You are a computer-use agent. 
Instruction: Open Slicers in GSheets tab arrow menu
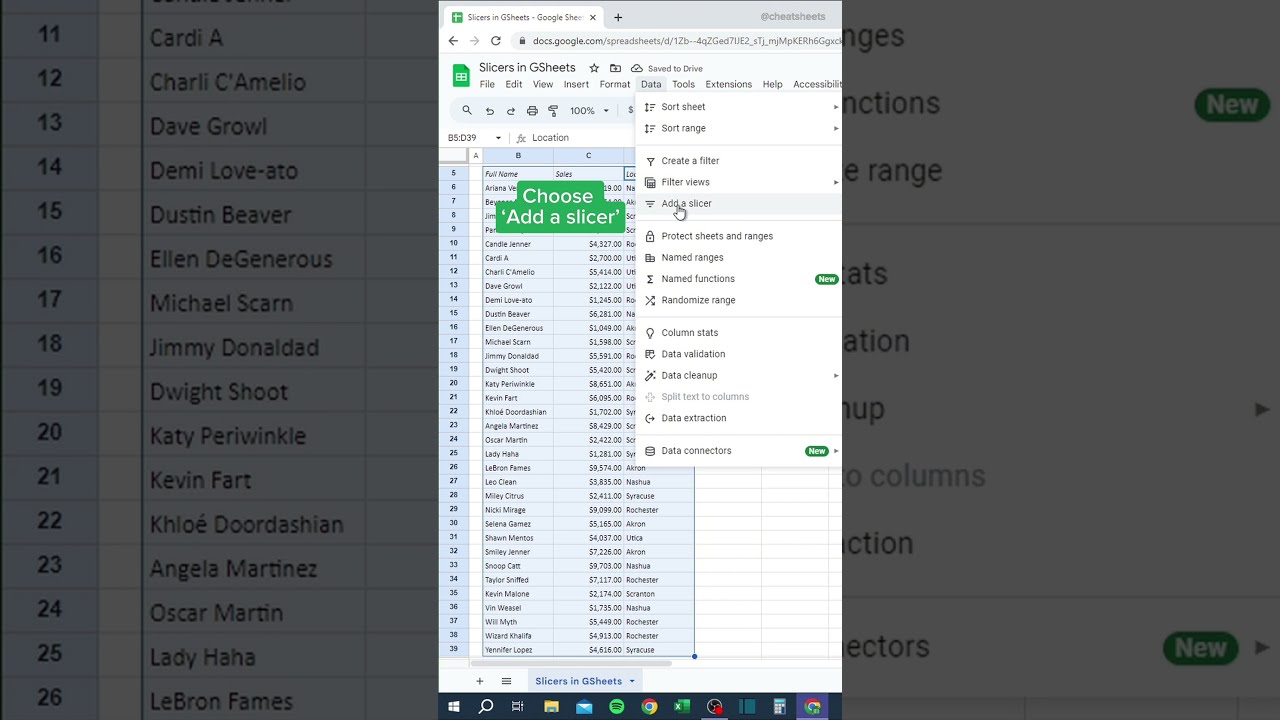click(632, 681)
